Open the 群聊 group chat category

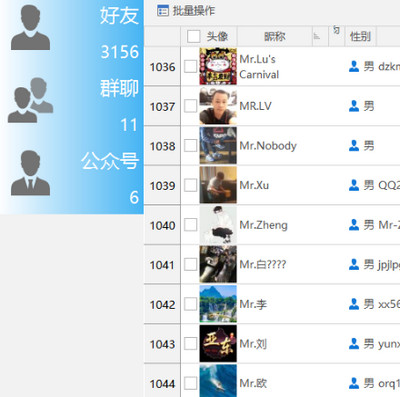pos(119,89)
